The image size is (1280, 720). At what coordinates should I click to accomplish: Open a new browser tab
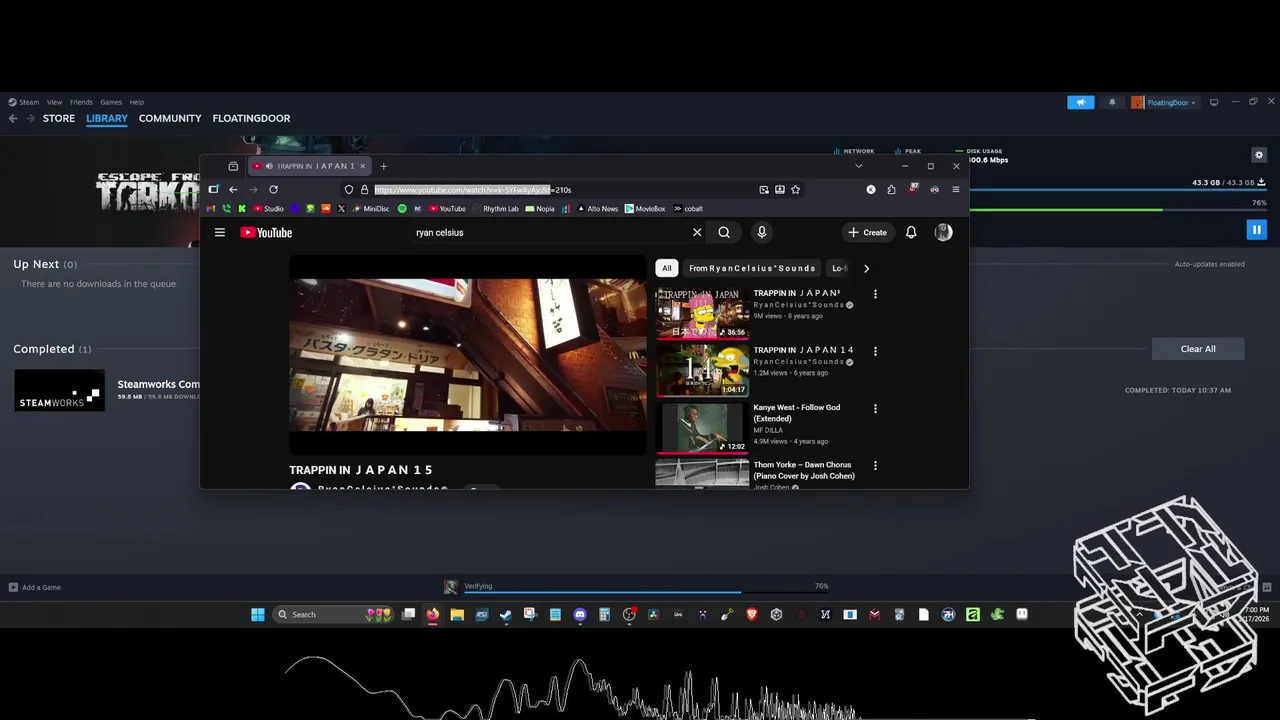coord(383,166)
